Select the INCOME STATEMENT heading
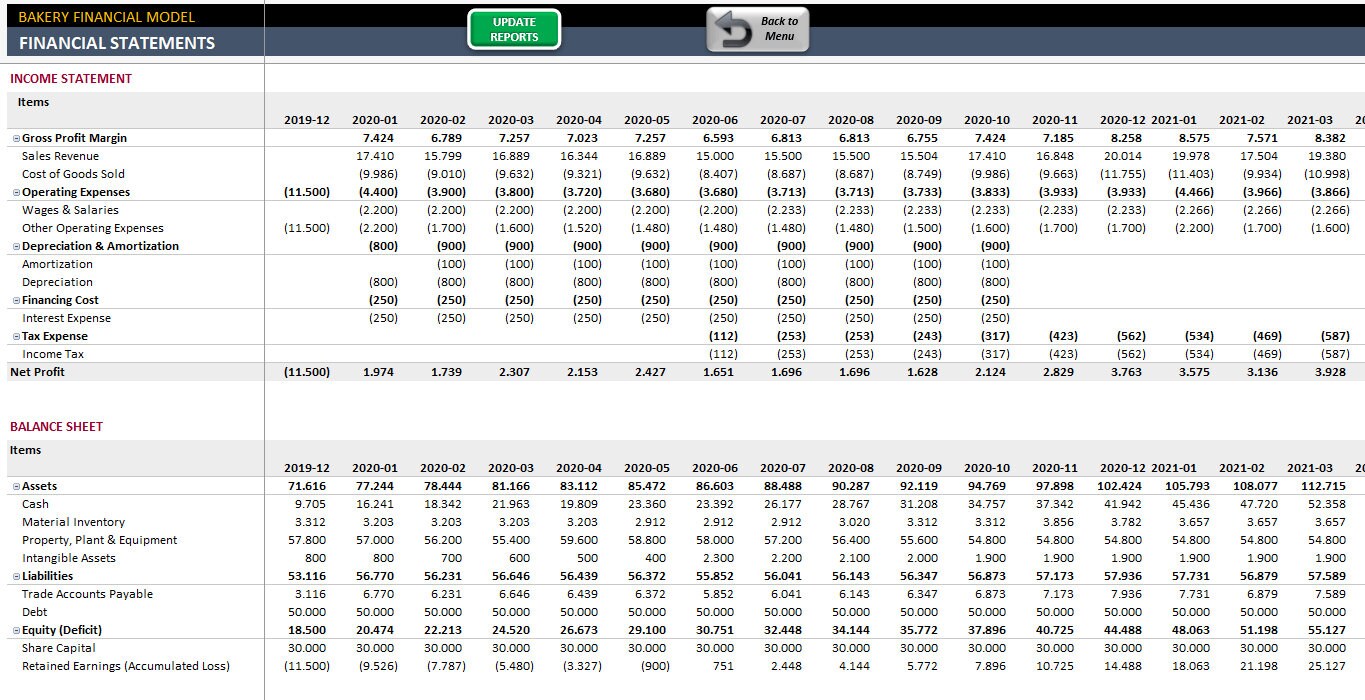 72,78
